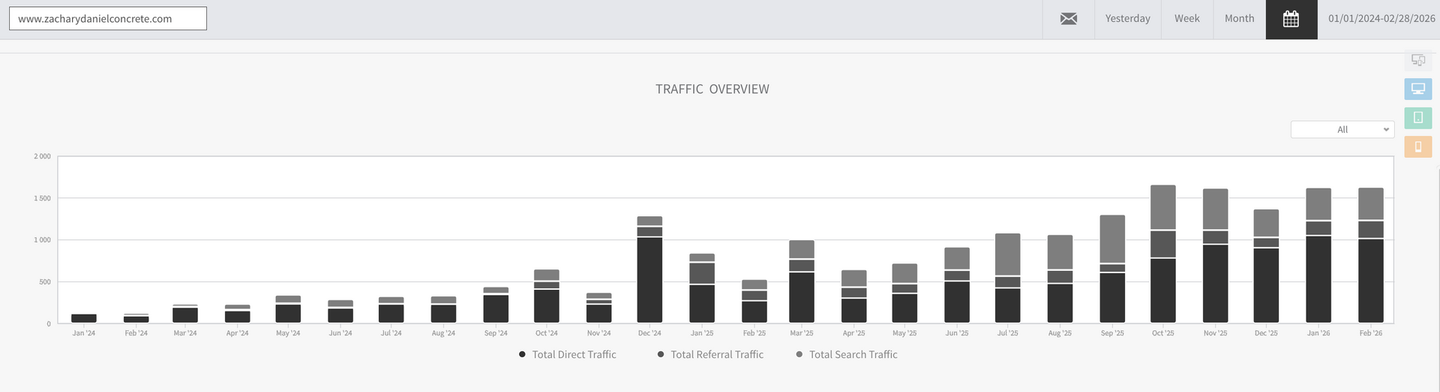Filter by tablet device icon
1440x392 pixels.
pyautogui.click(x=1418, y=118)
